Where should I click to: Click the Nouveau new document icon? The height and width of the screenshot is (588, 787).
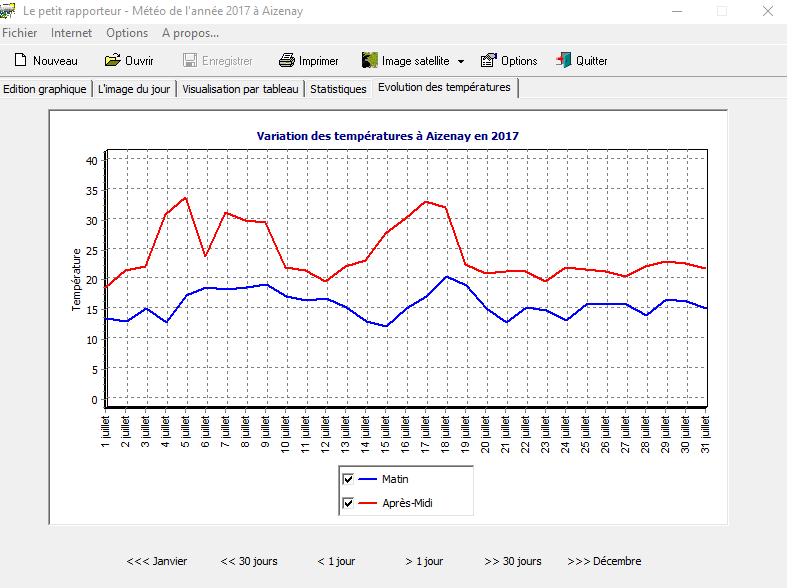tap(20, 61)
